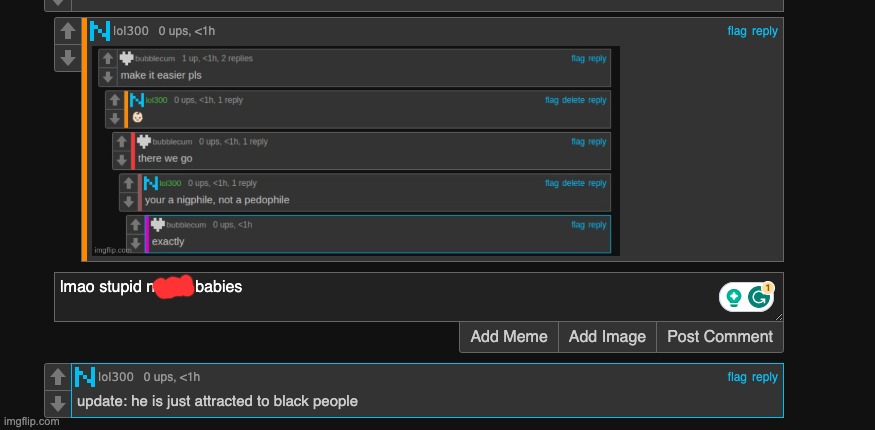
Task: Open the lol300 username on the top comment
Action: [131, 32]
